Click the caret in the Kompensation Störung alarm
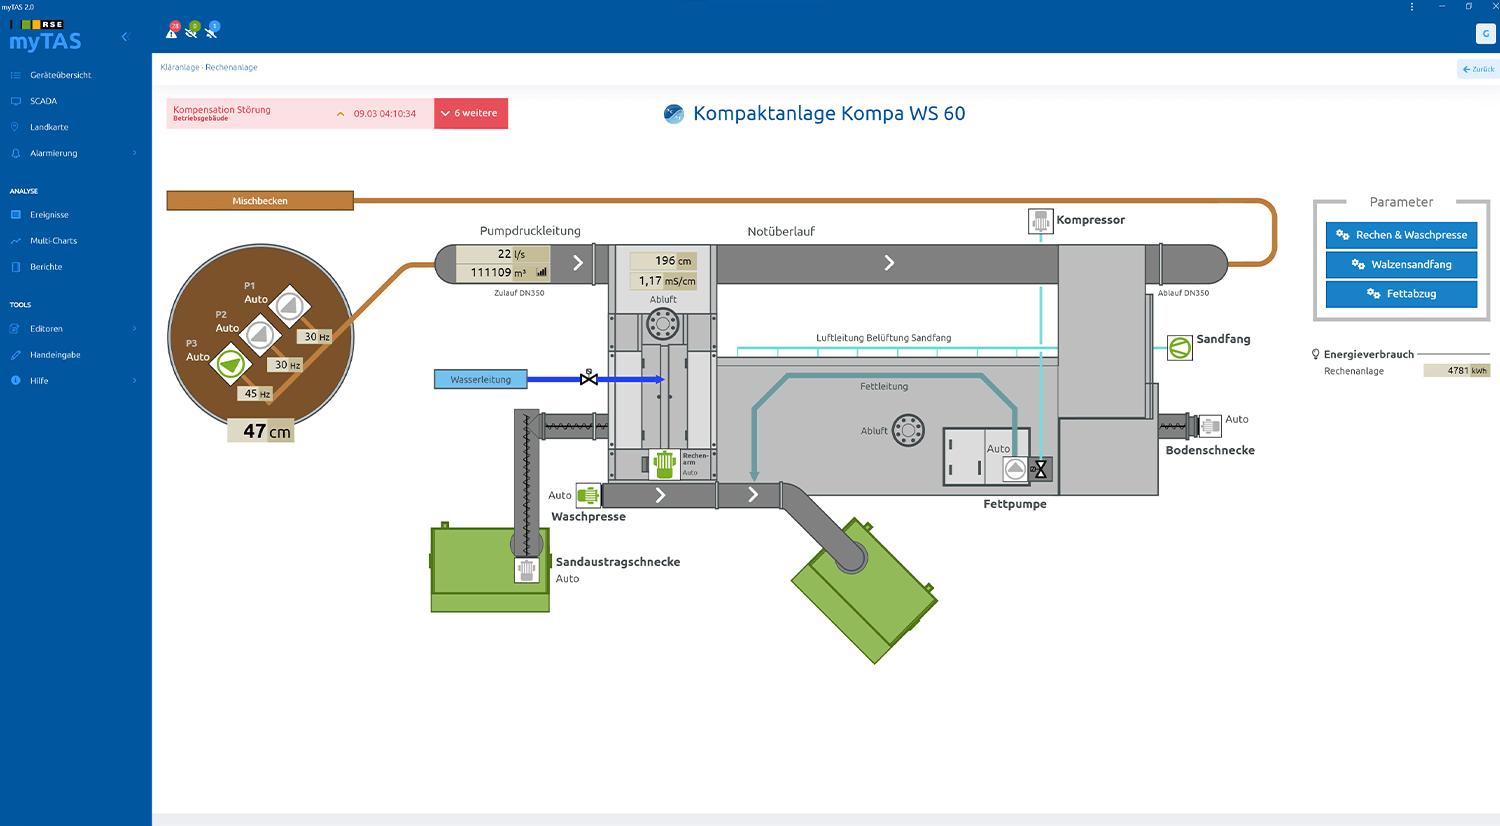Image resolution: width=1500 pixels, height=826 pixels. point(341,114)
